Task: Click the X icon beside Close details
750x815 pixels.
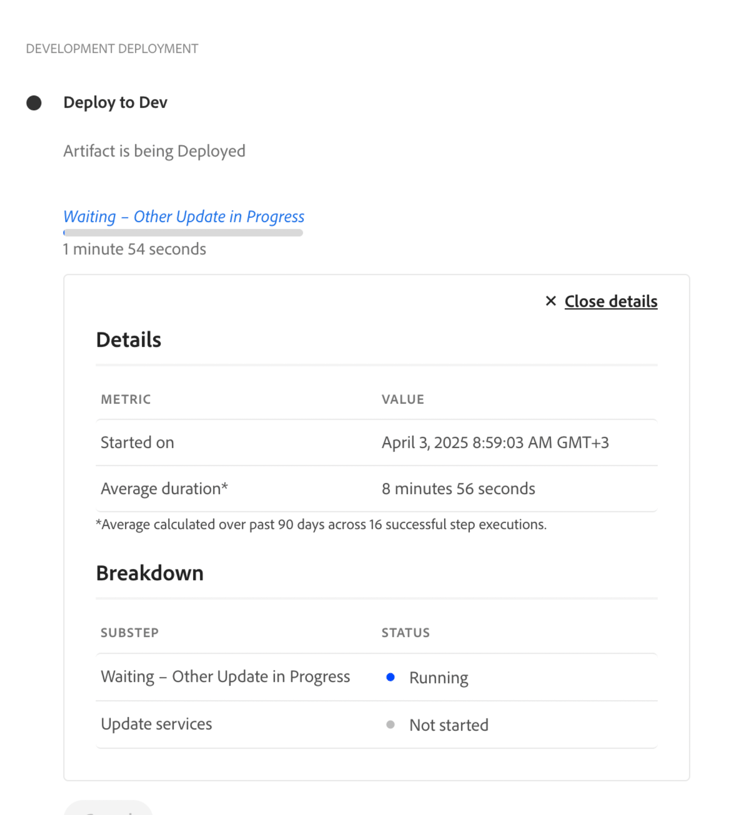Action: point(550,300)
